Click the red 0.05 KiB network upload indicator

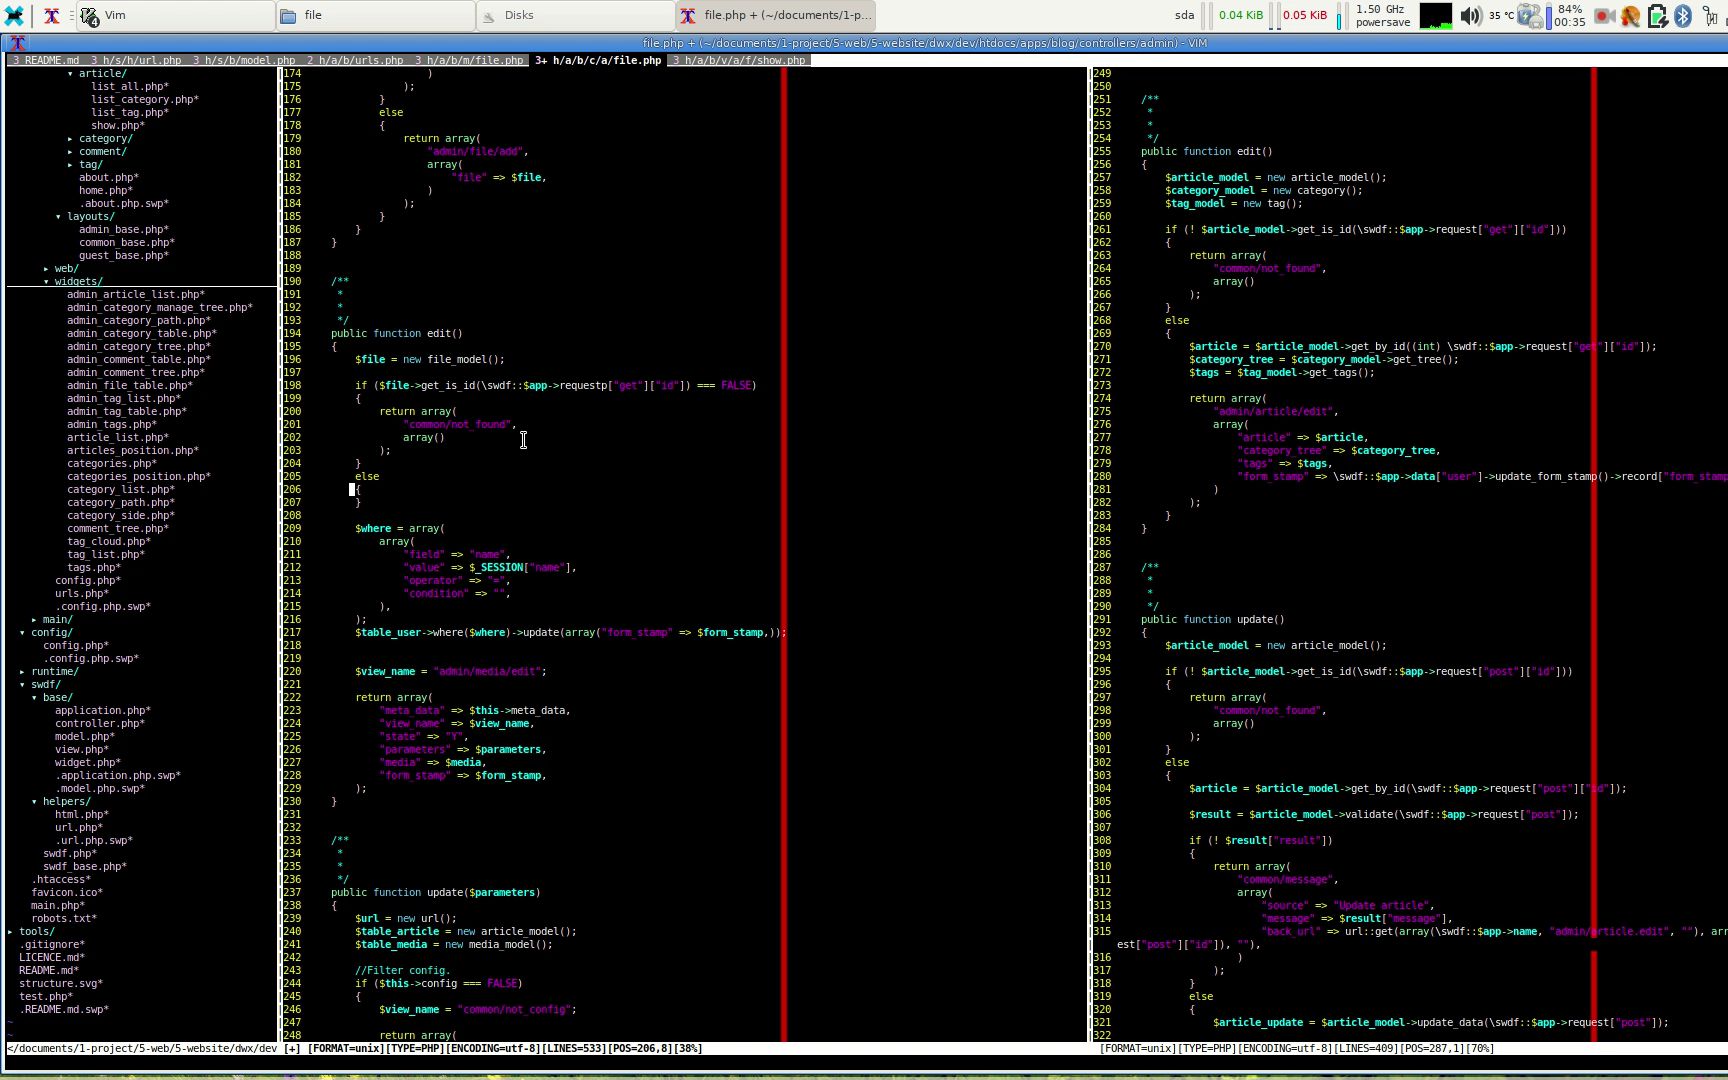coord(1304,15)
